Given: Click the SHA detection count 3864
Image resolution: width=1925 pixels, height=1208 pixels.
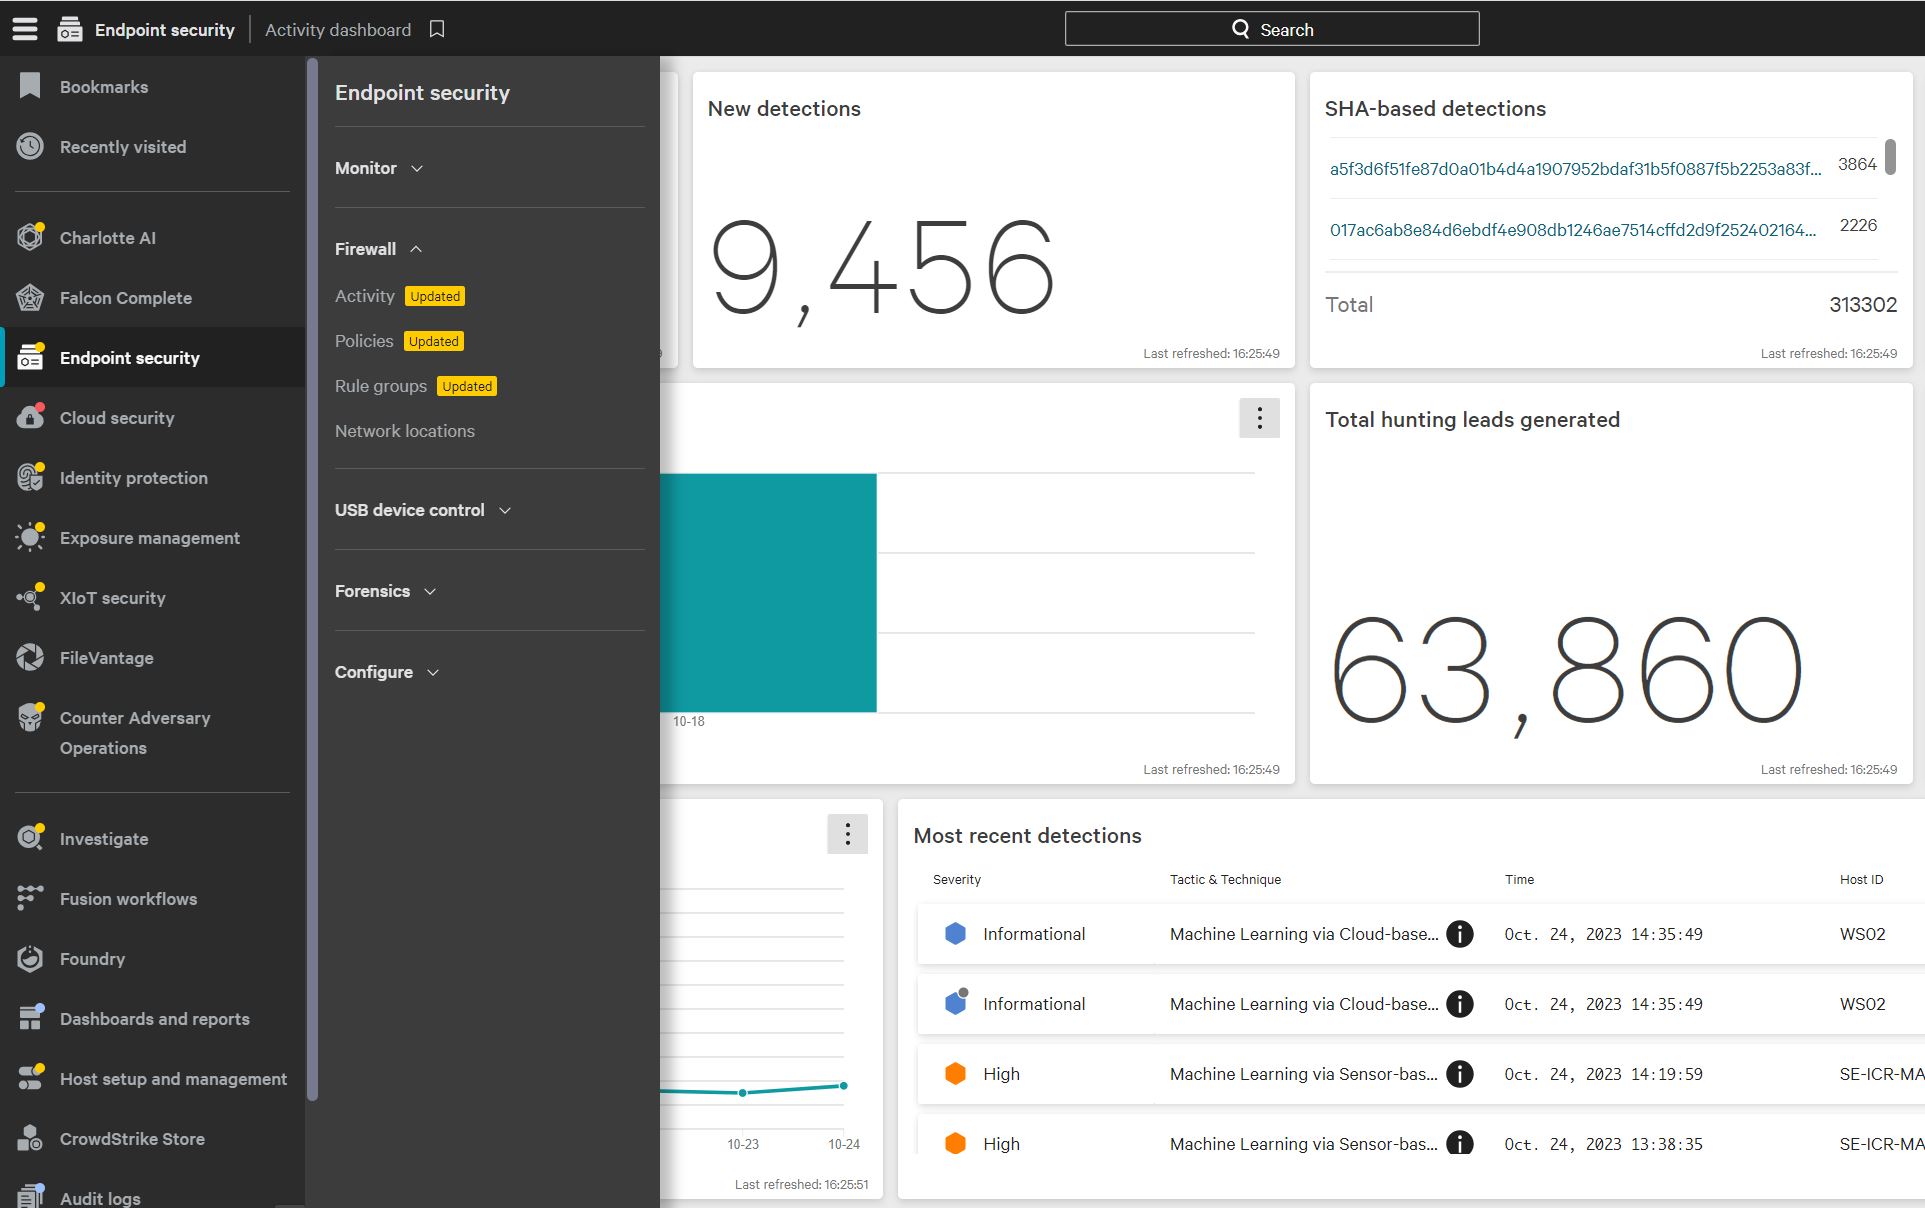Looking at the screenshot, I should [1857, 164].
